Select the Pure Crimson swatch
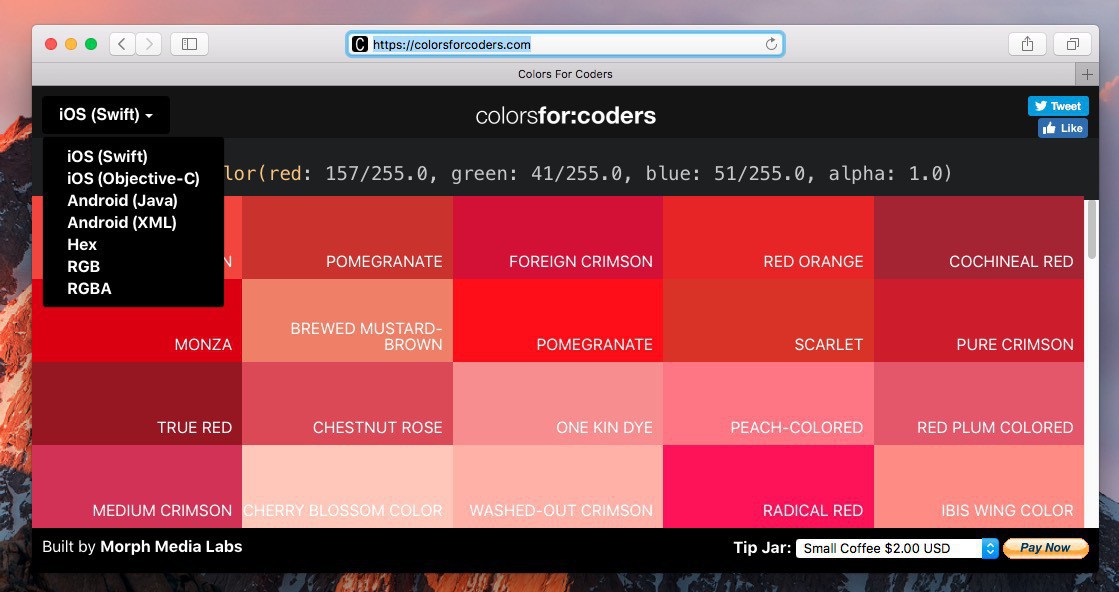The image size is (1119, 592). [x=979, y=320]
